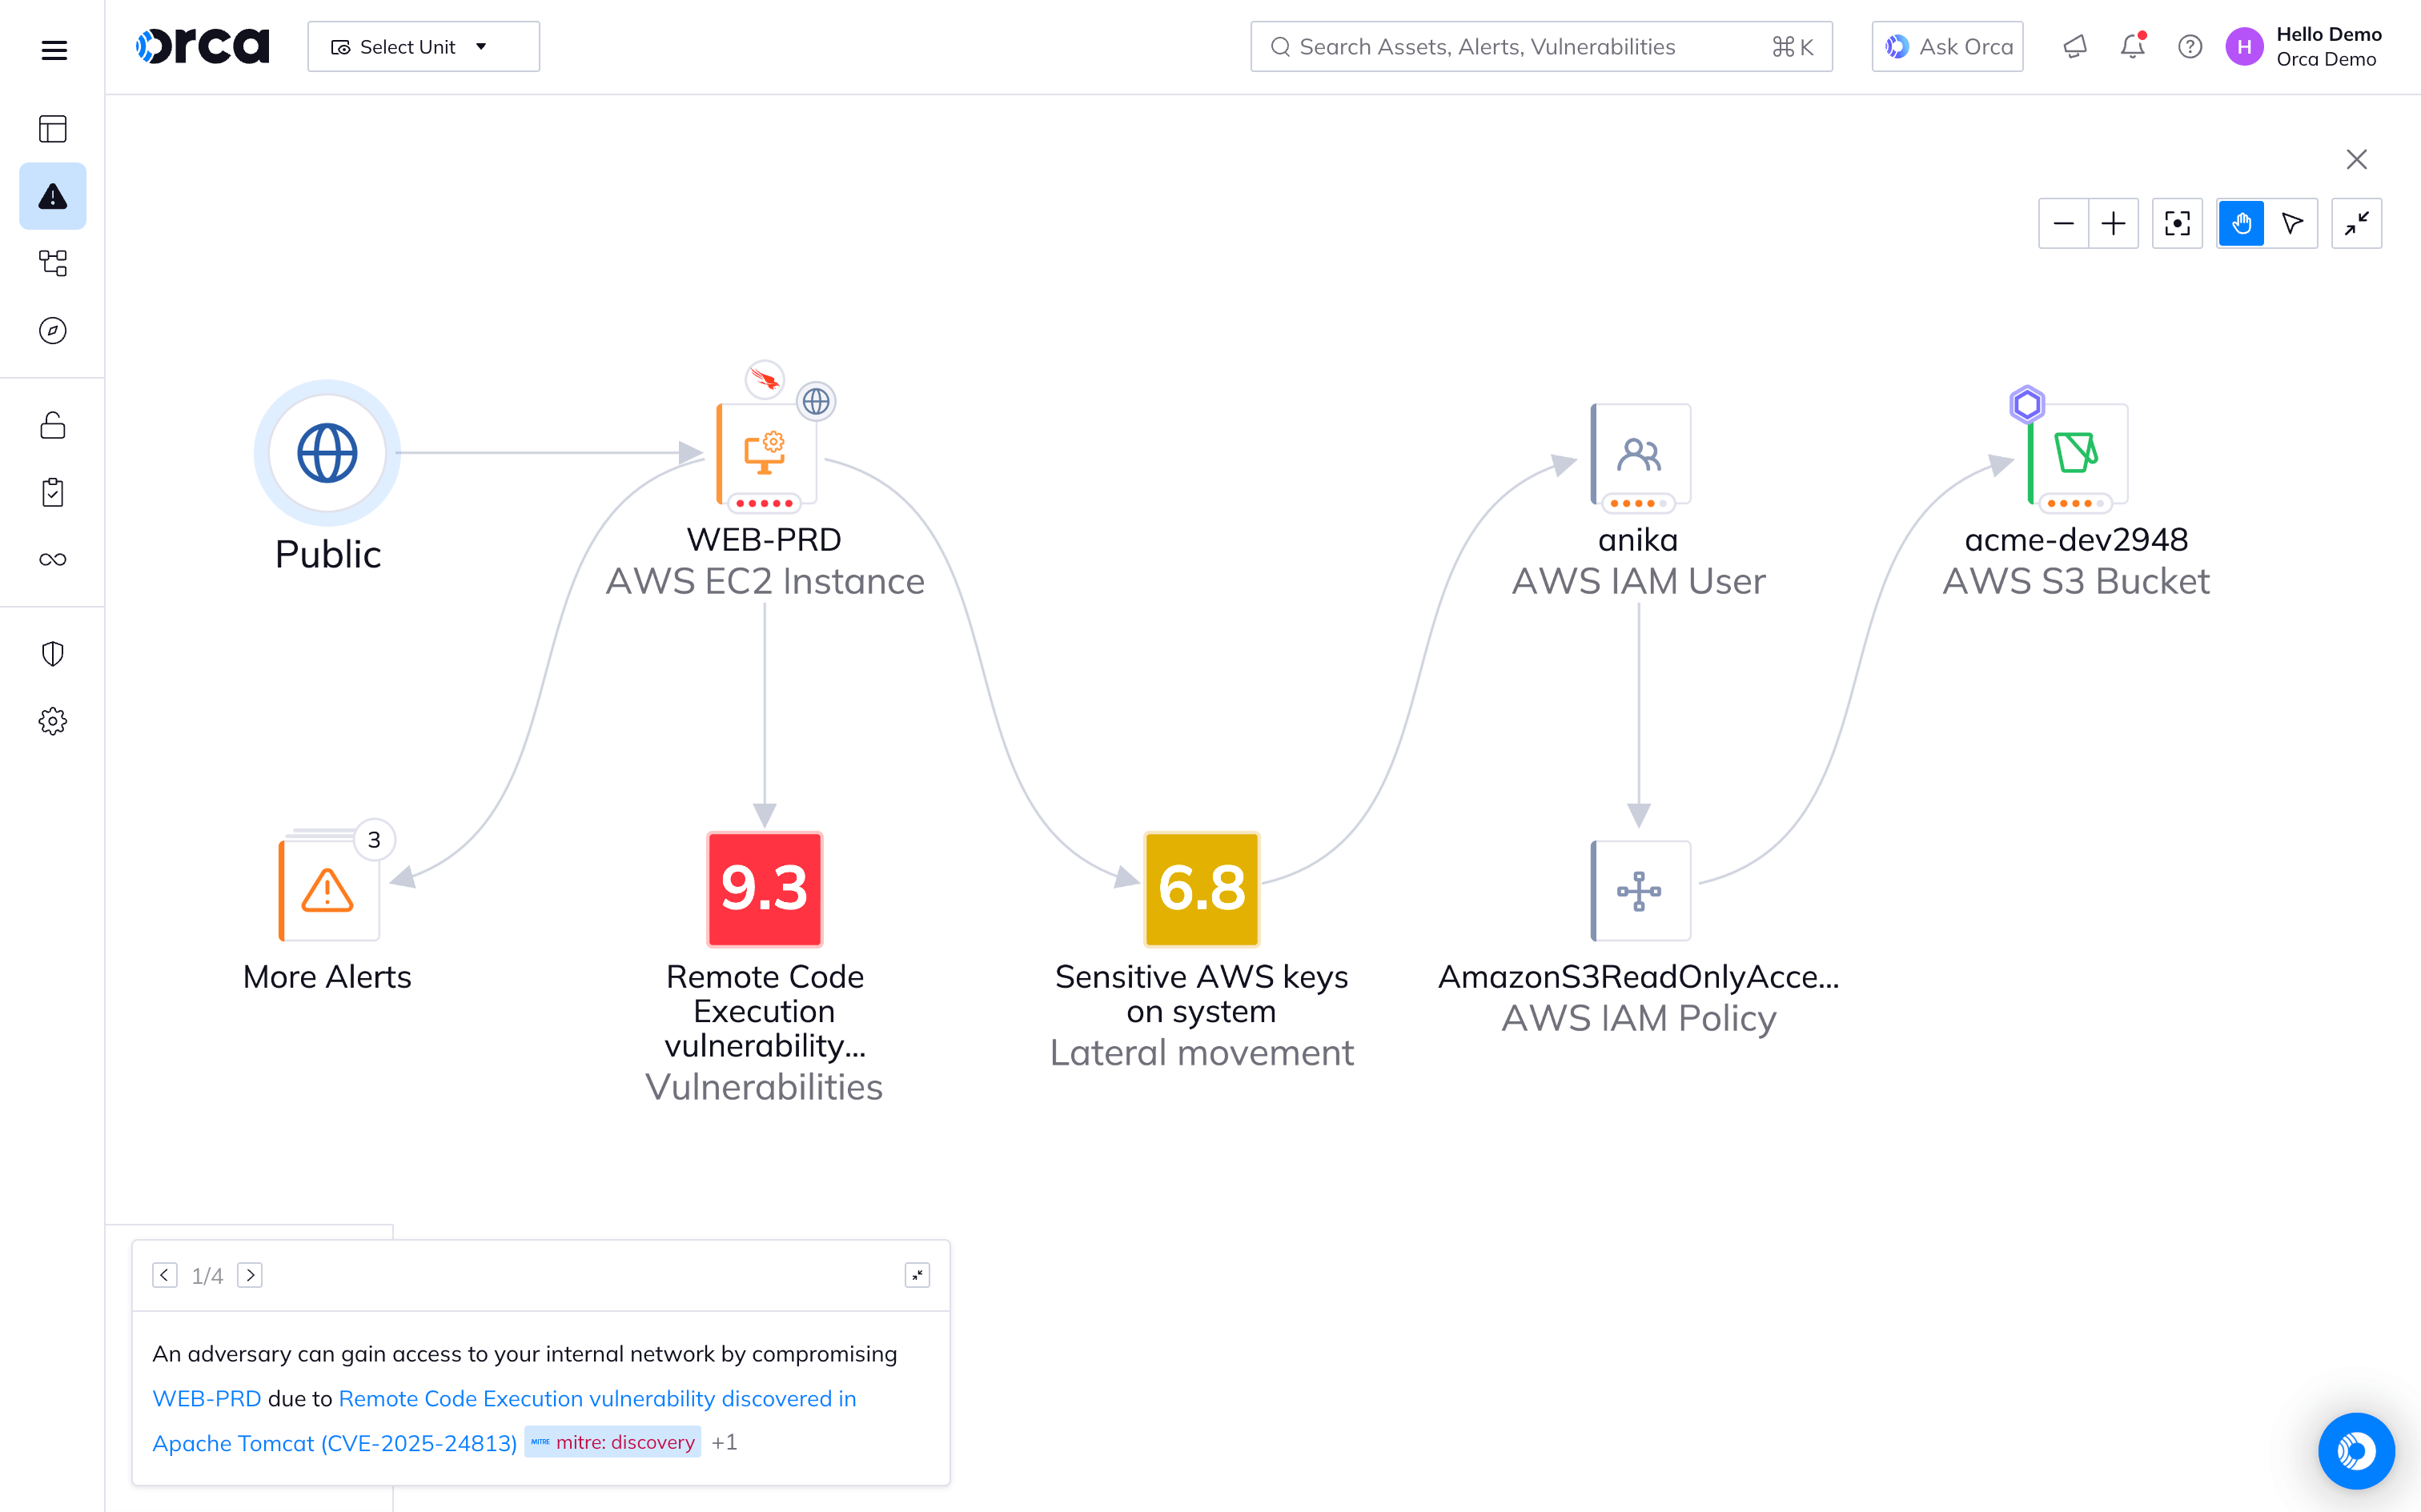The width and height of the screenshot is (2421, 1512).
Task: Click the Ask Orca button
Action: 1947,47
